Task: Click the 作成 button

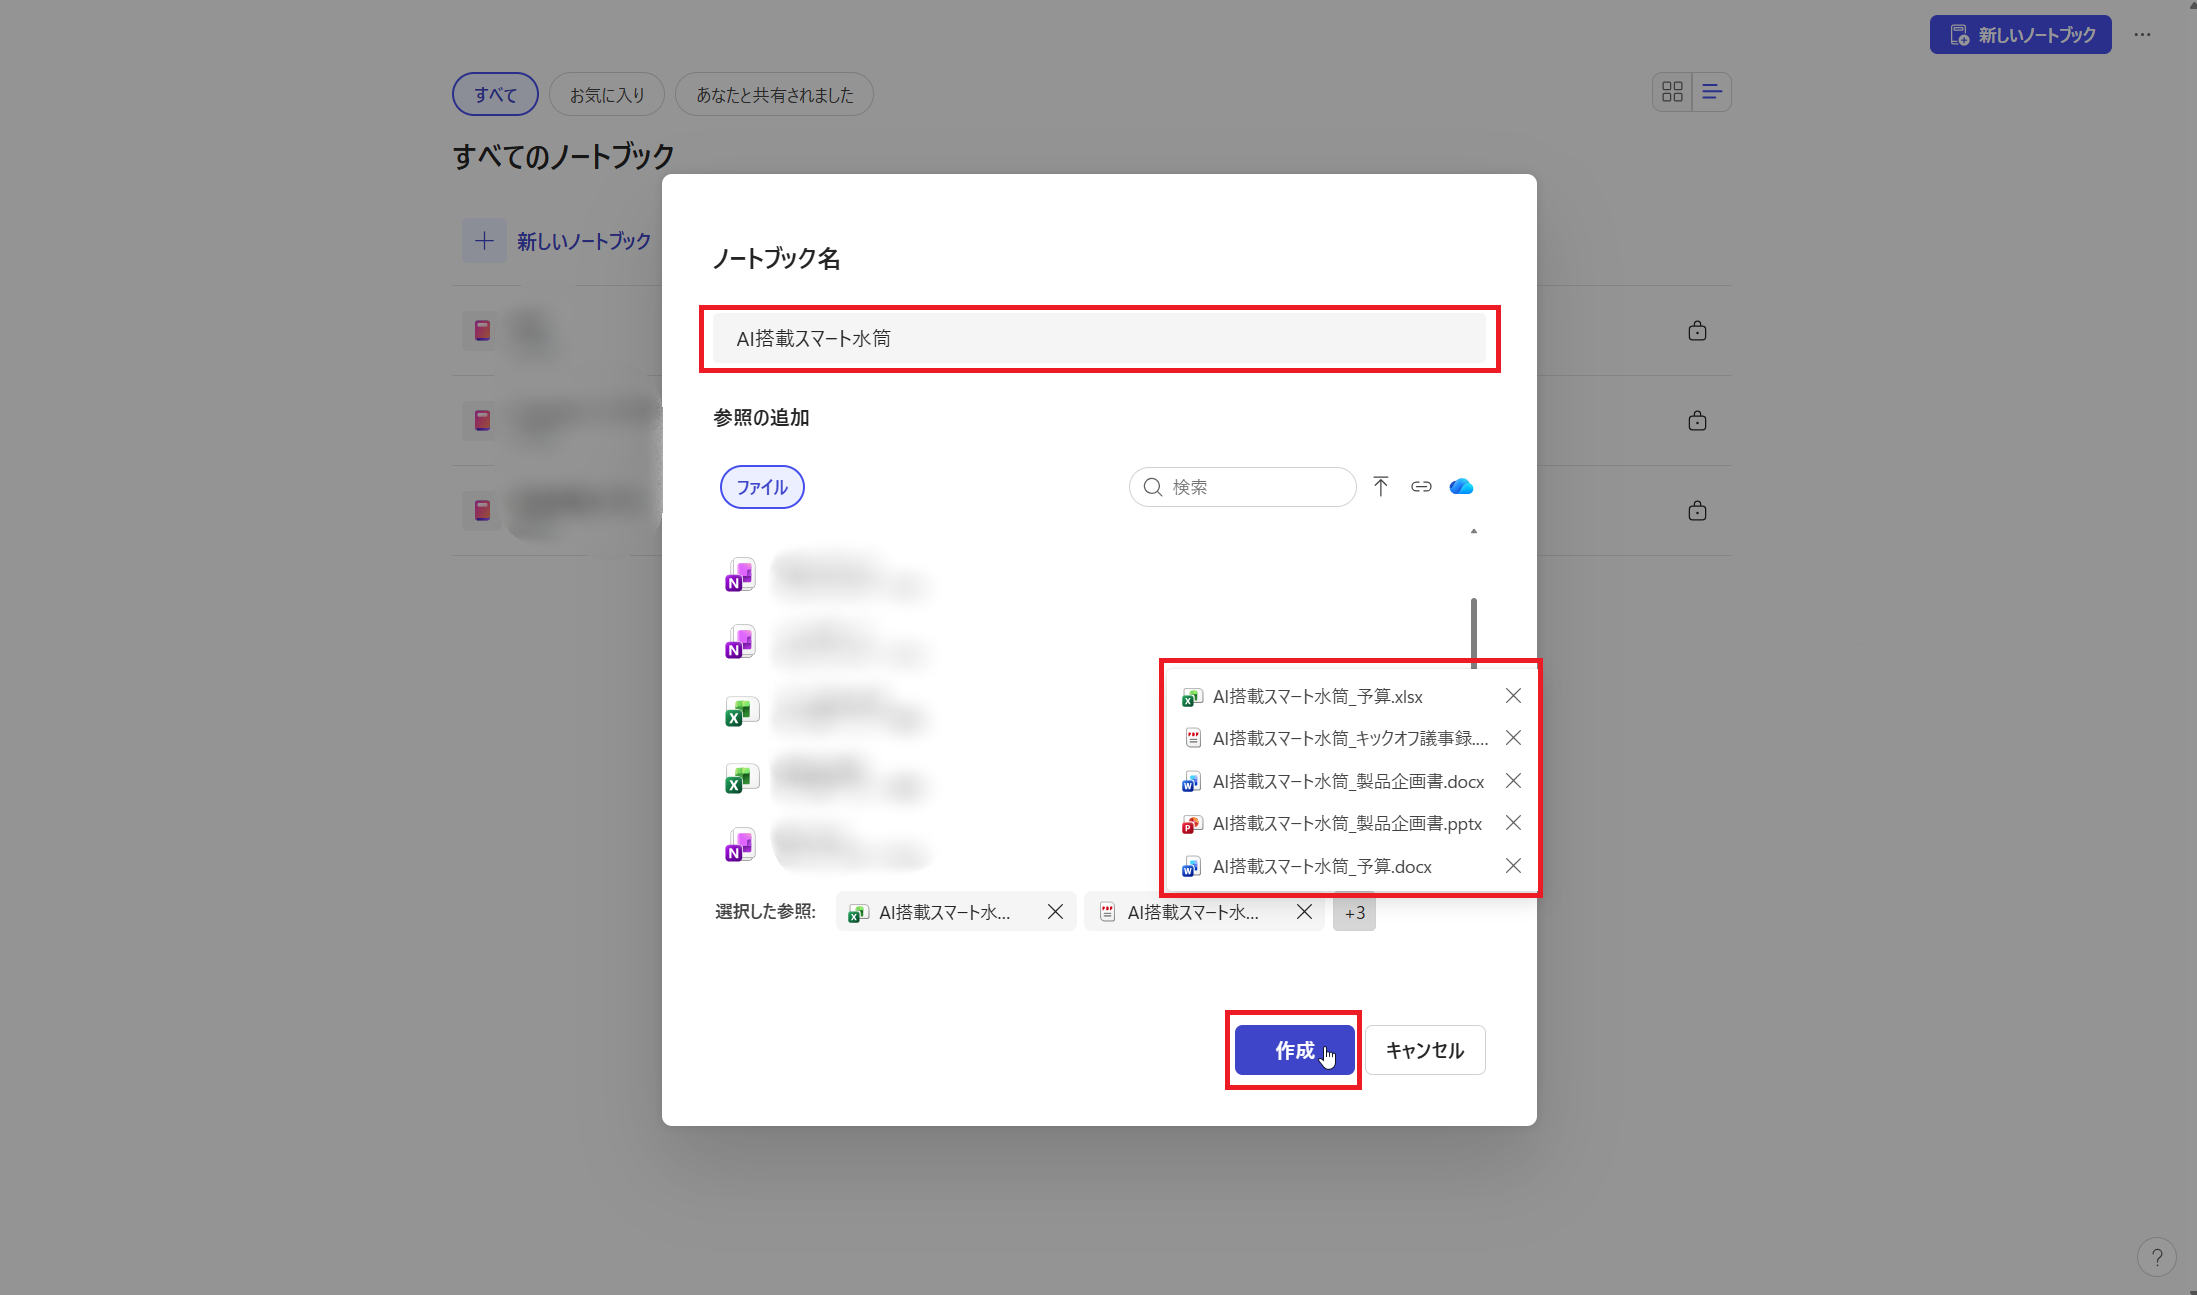Action: [1293, 1050]
